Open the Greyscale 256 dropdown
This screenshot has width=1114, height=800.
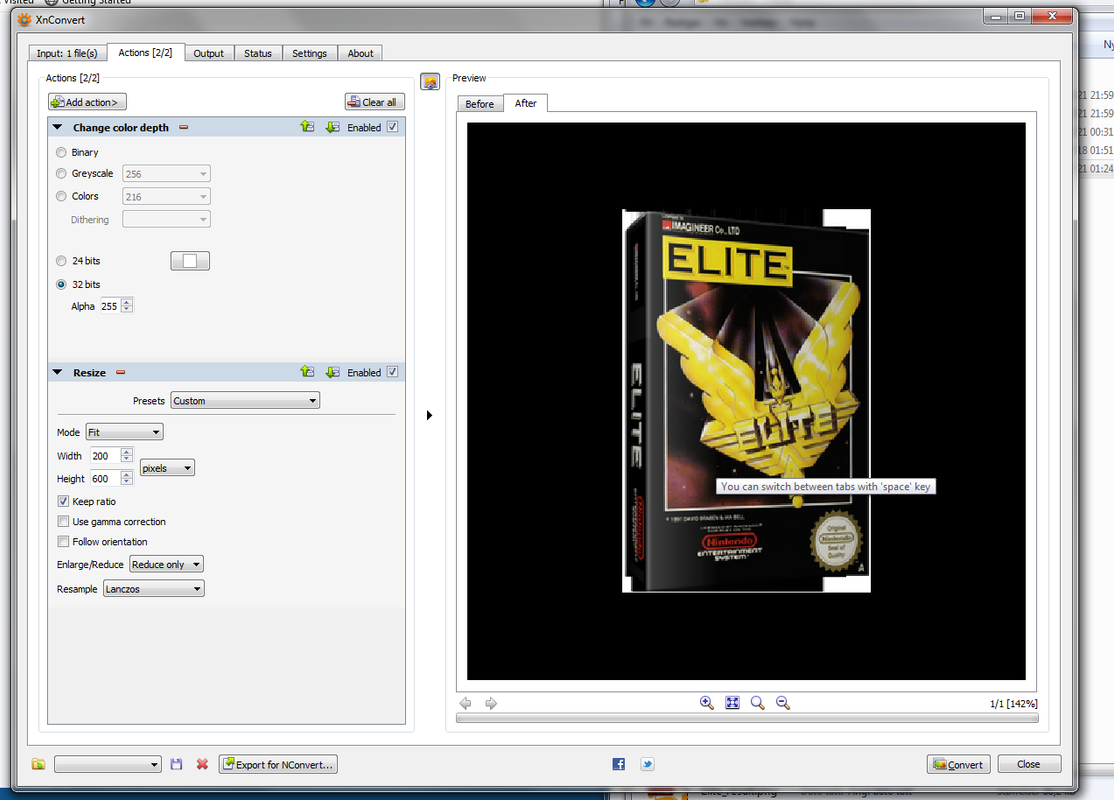point(166,173)
